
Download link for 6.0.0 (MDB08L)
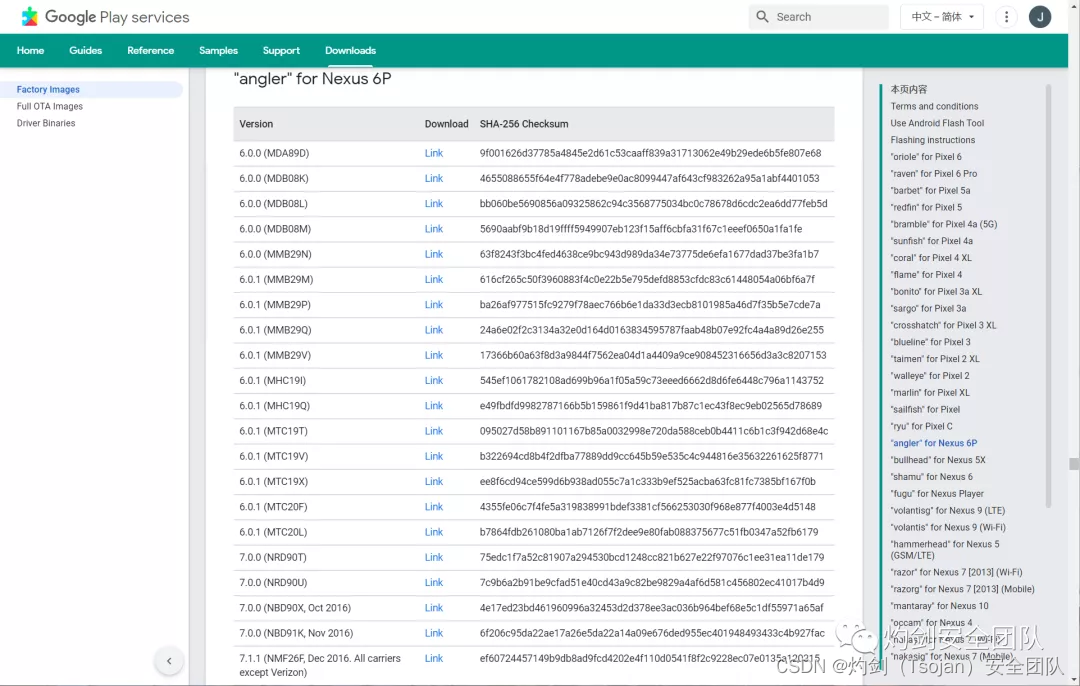[434, 203]
